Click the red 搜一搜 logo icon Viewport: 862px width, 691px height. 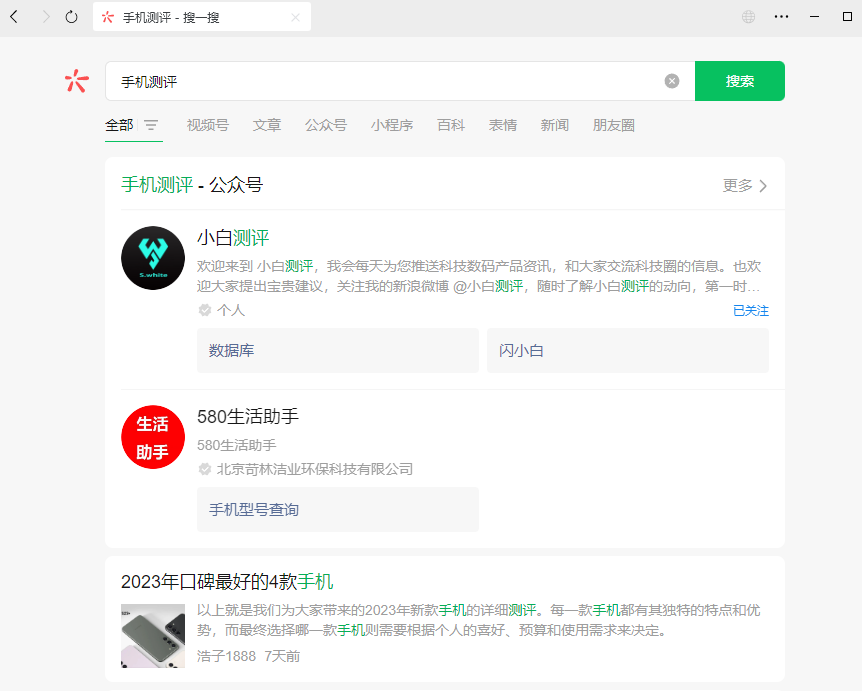(76, 81)
